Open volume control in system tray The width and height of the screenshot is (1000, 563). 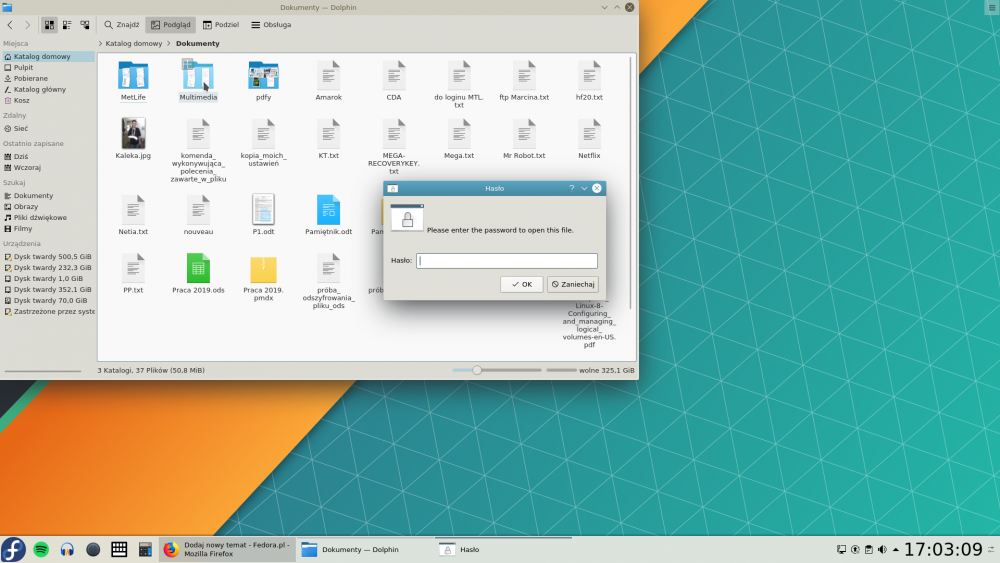(x=882, y=550)
